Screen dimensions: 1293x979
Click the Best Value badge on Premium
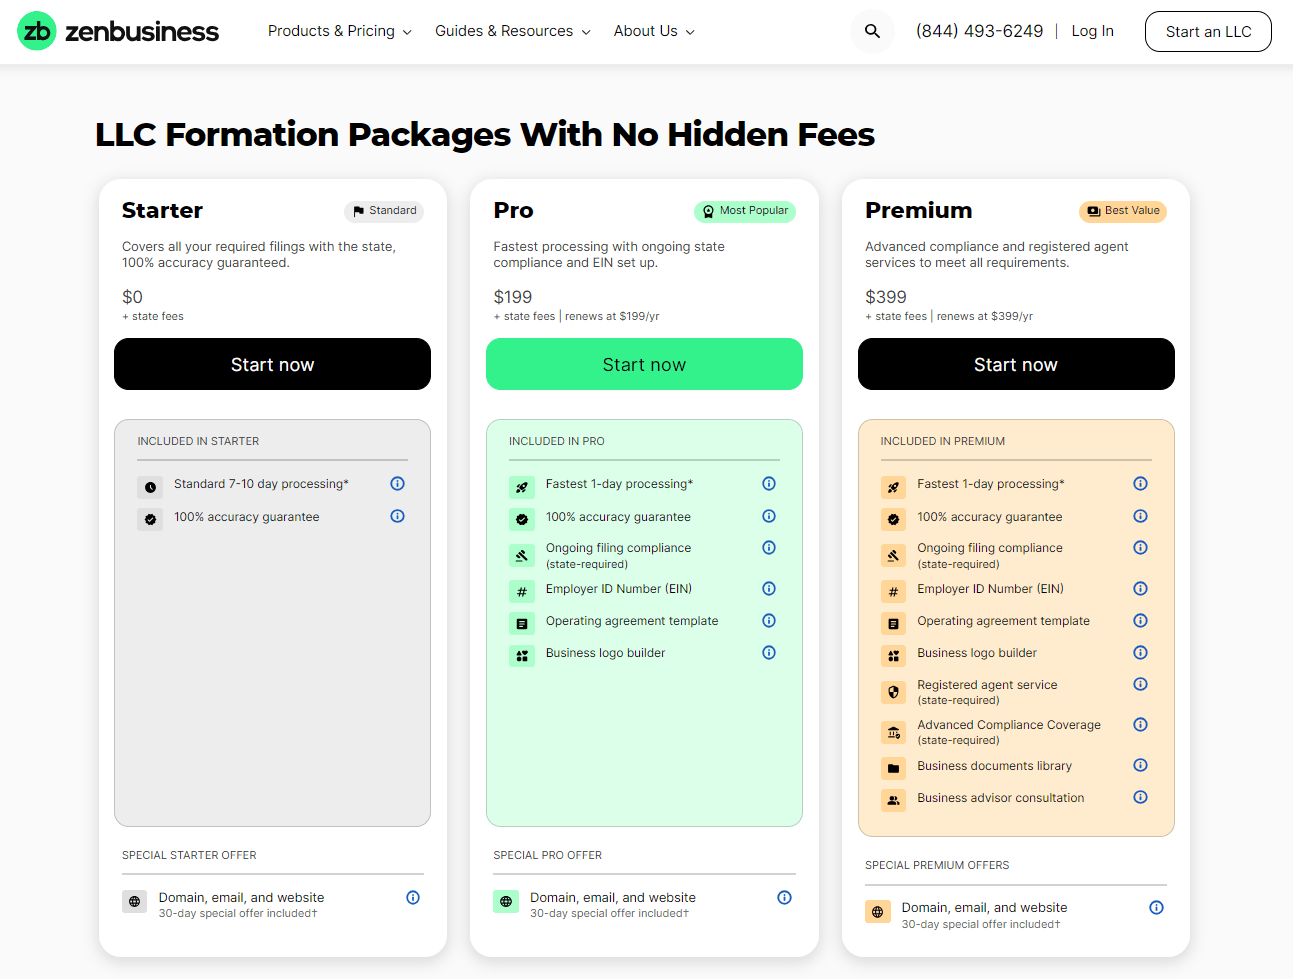tap(1123, 211)
